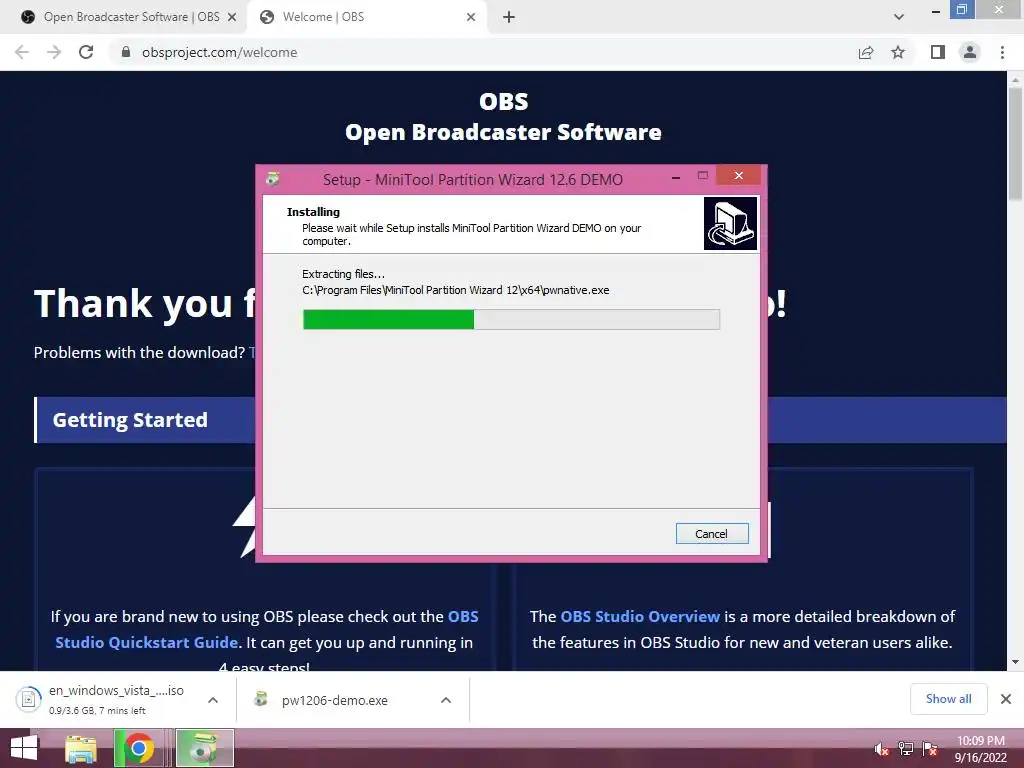Screen dimensions: 1024x768
Task: Open a new Chrome tab
Action: pos(509,17)
